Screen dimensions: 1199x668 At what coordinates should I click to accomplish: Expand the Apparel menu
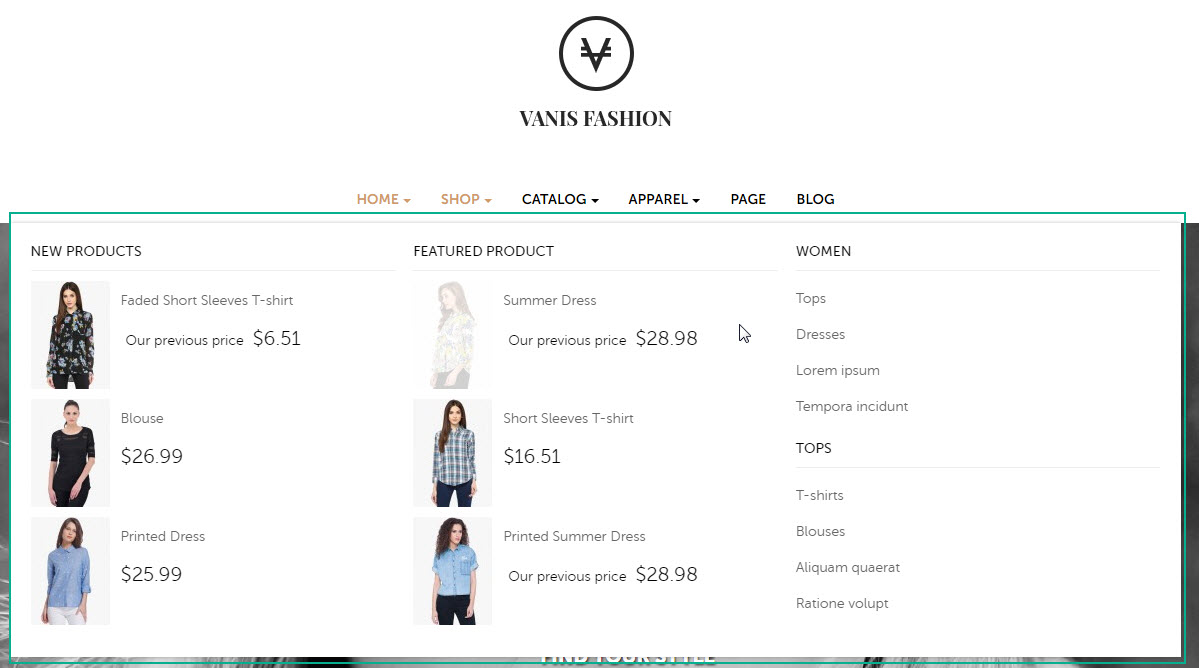(664, 199)
